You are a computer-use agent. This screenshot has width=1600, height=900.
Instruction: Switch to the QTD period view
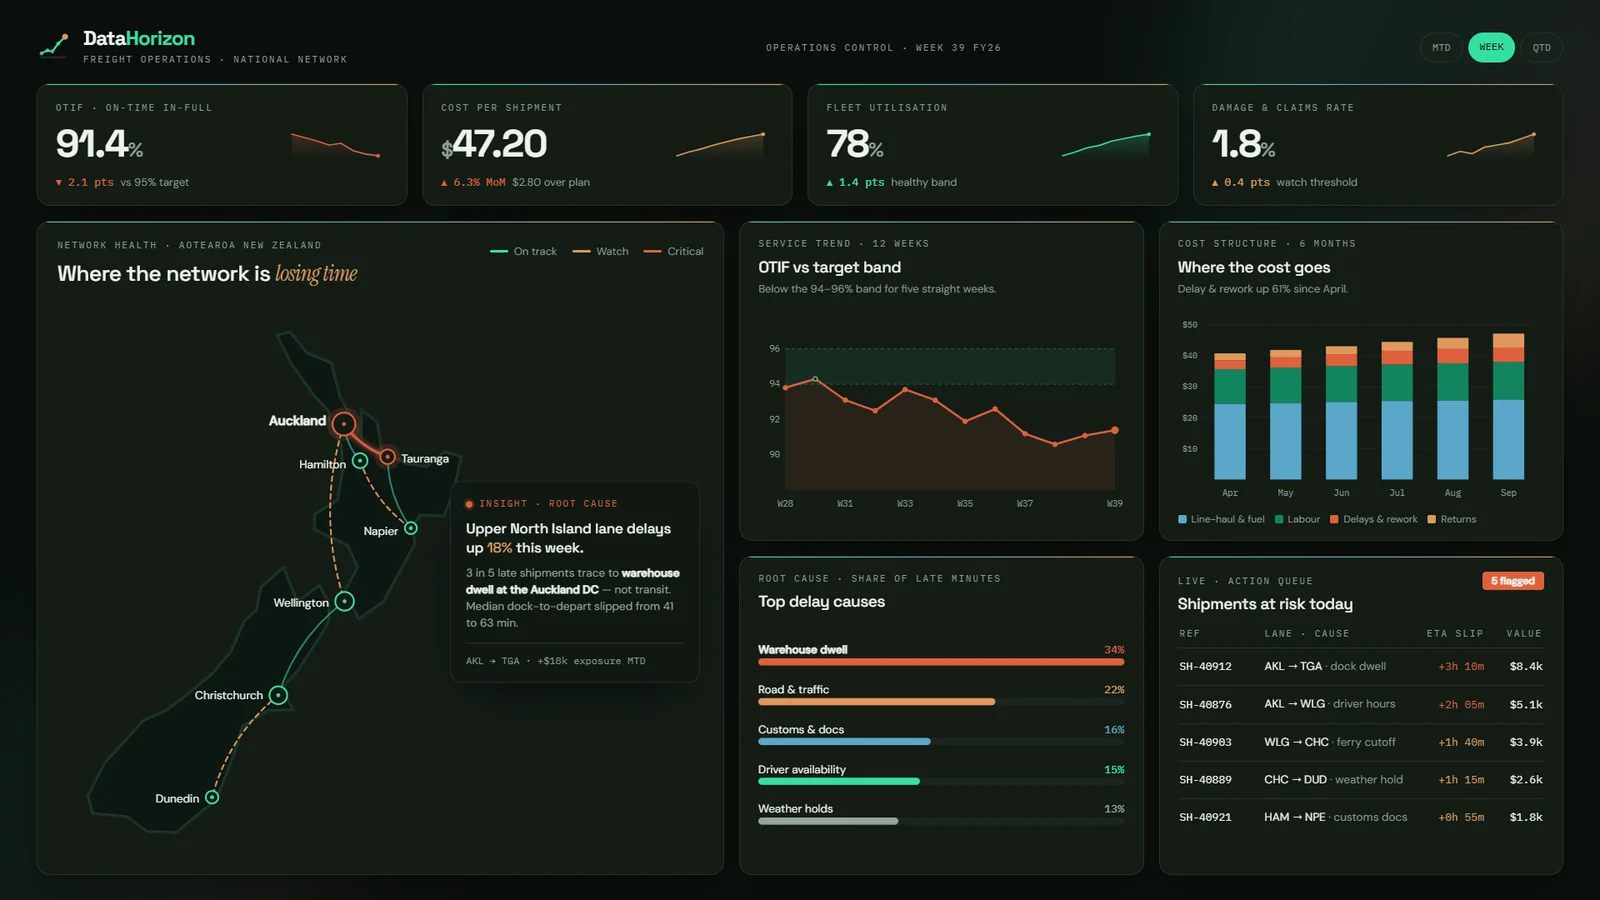[1542, 47]
